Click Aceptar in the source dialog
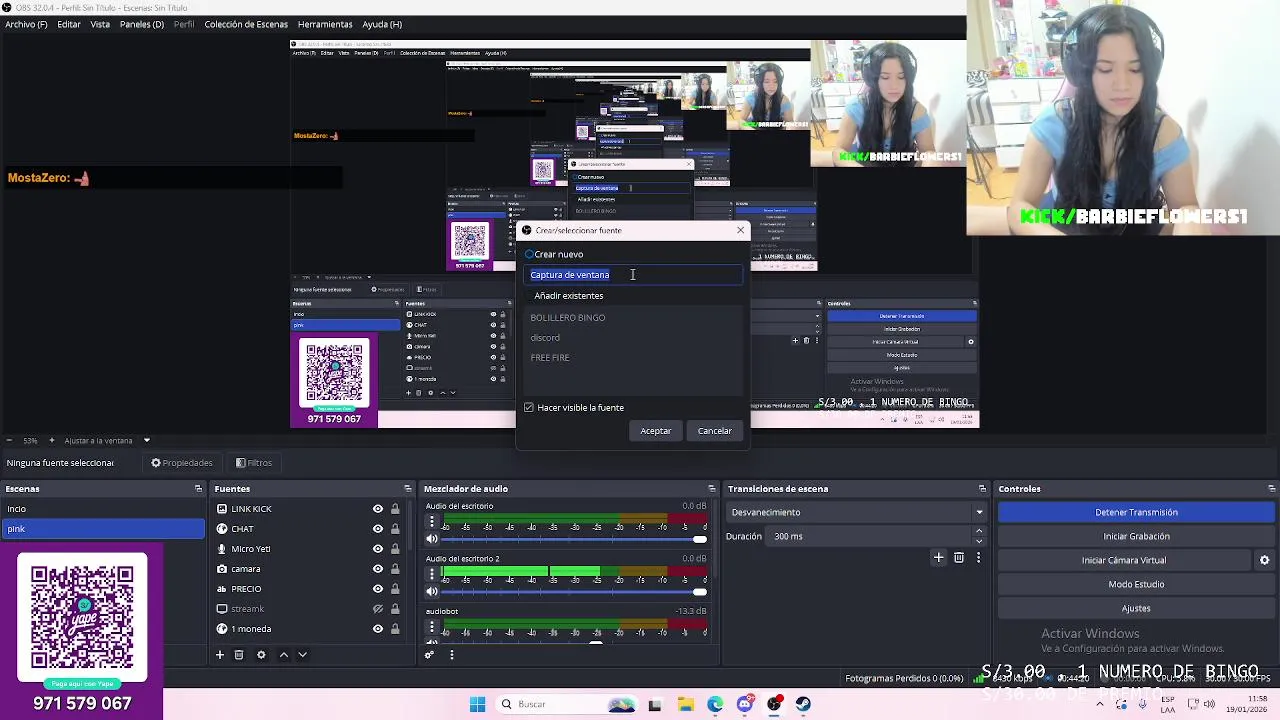 coord(656,431)
